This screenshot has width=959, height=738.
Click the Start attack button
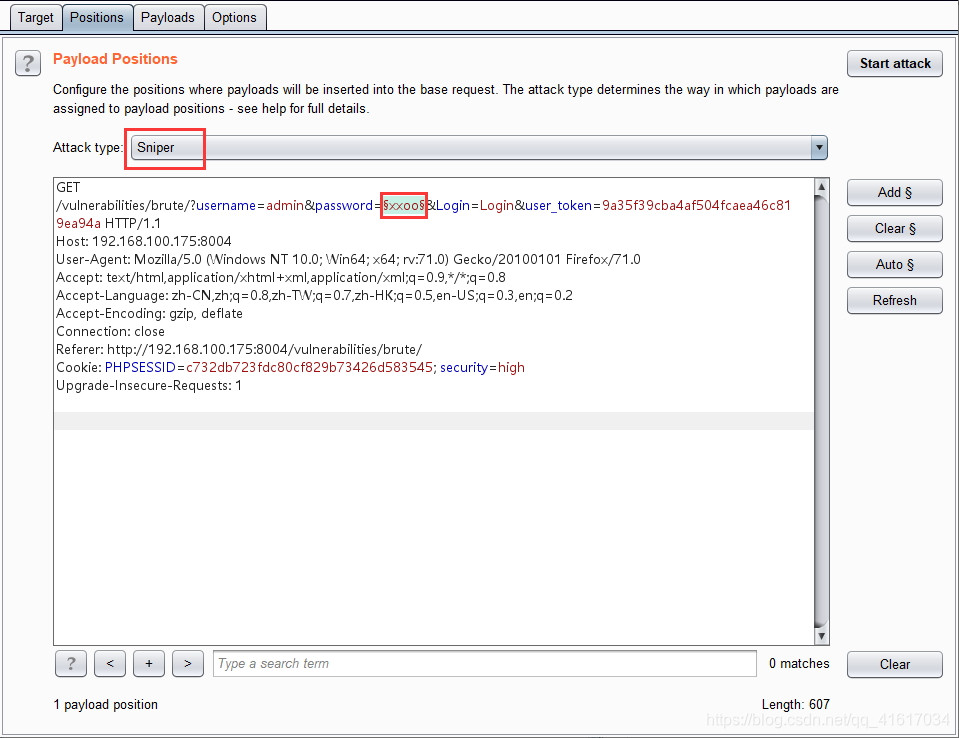coord(895,64)
